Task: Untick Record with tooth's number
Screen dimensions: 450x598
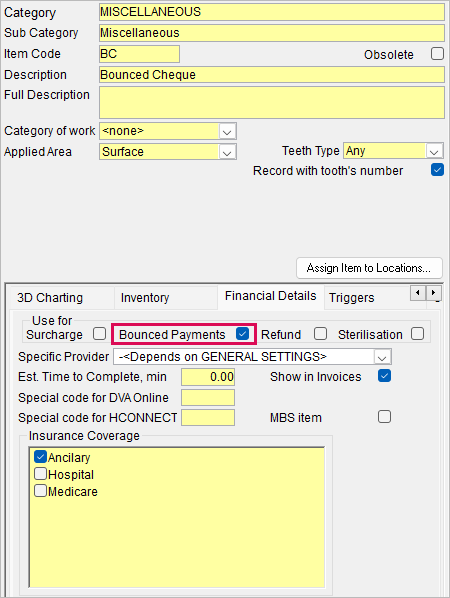Action: (x=437, y=170)
